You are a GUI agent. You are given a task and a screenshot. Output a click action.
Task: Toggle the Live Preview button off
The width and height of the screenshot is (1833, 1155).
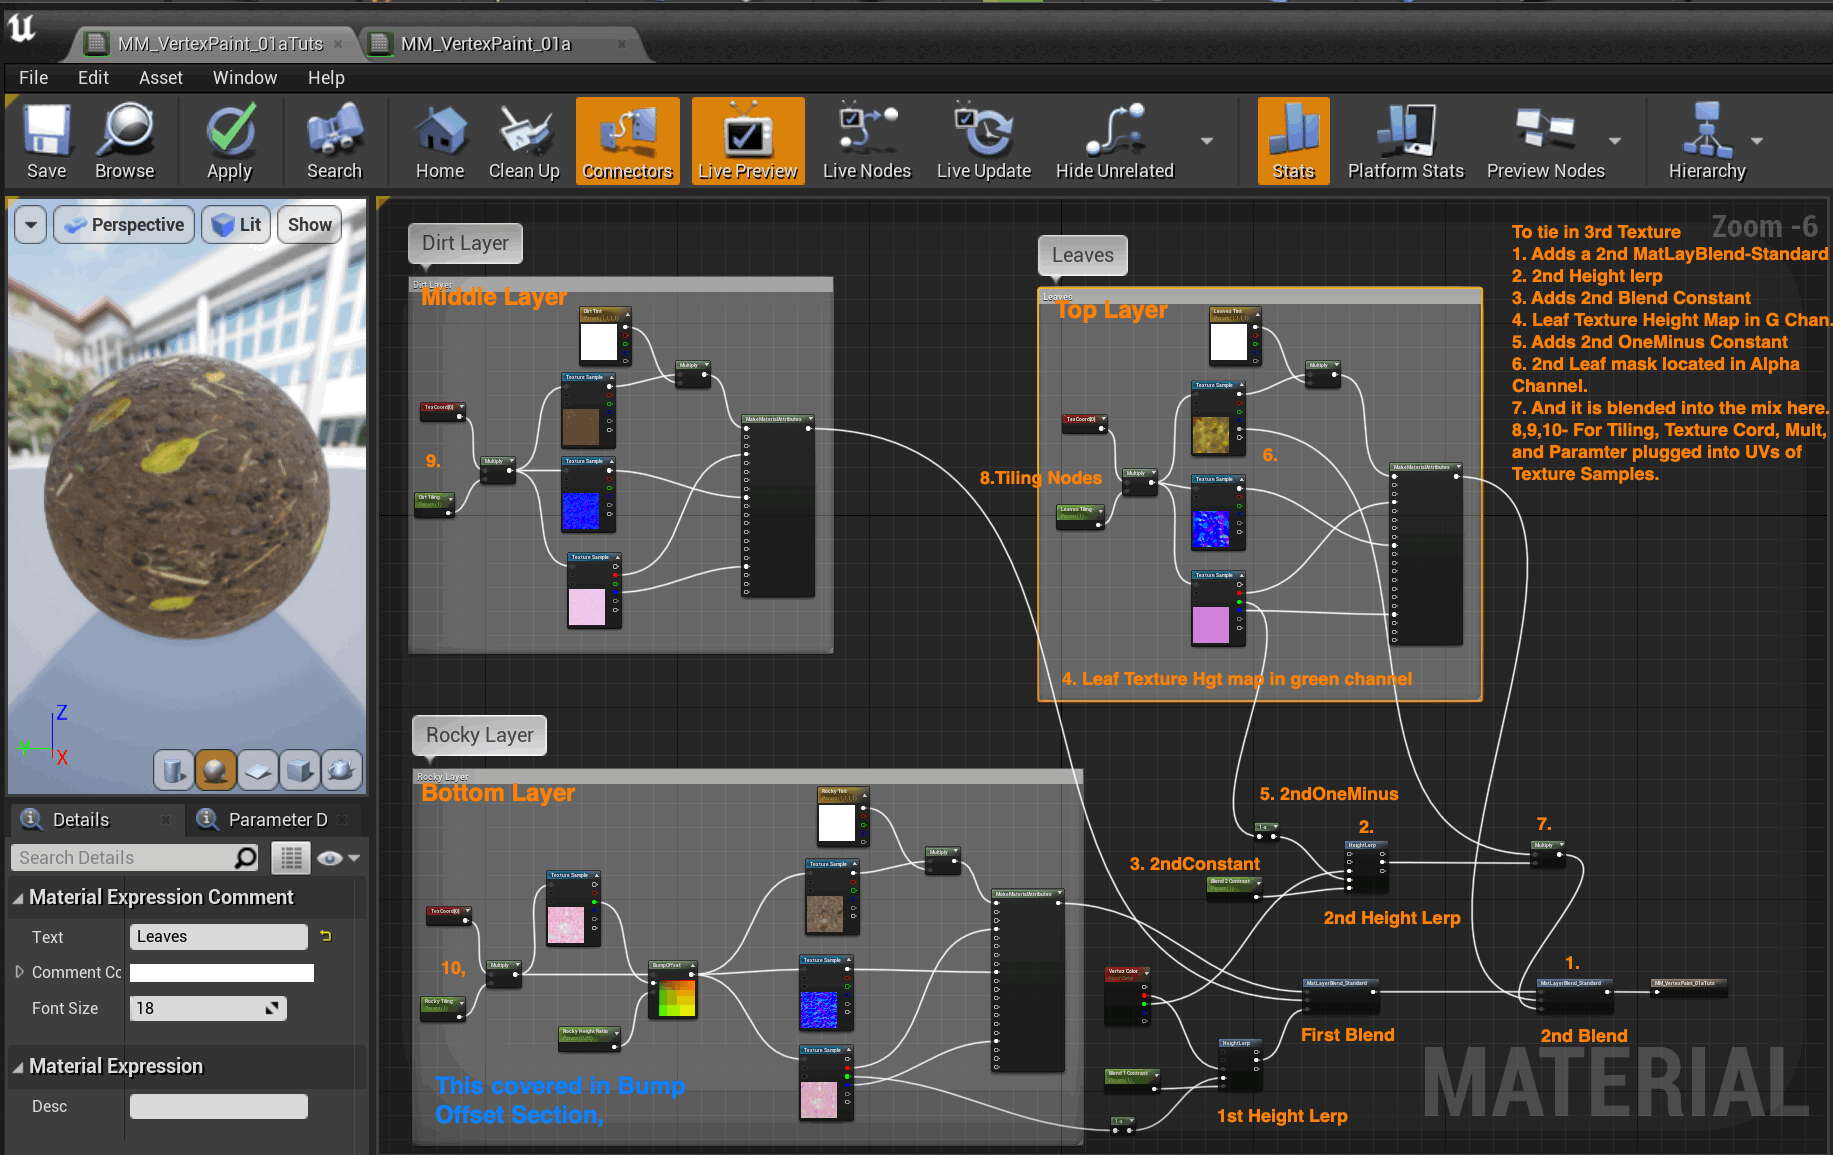[747, 141]
